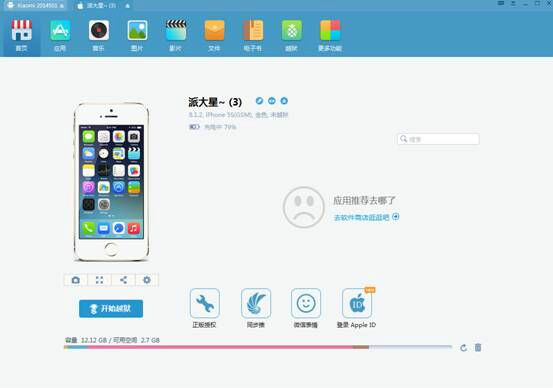Screen dimensions: 553x388
Task: Click the third round blue icon beside device name
Action: (x=284, y=101)
